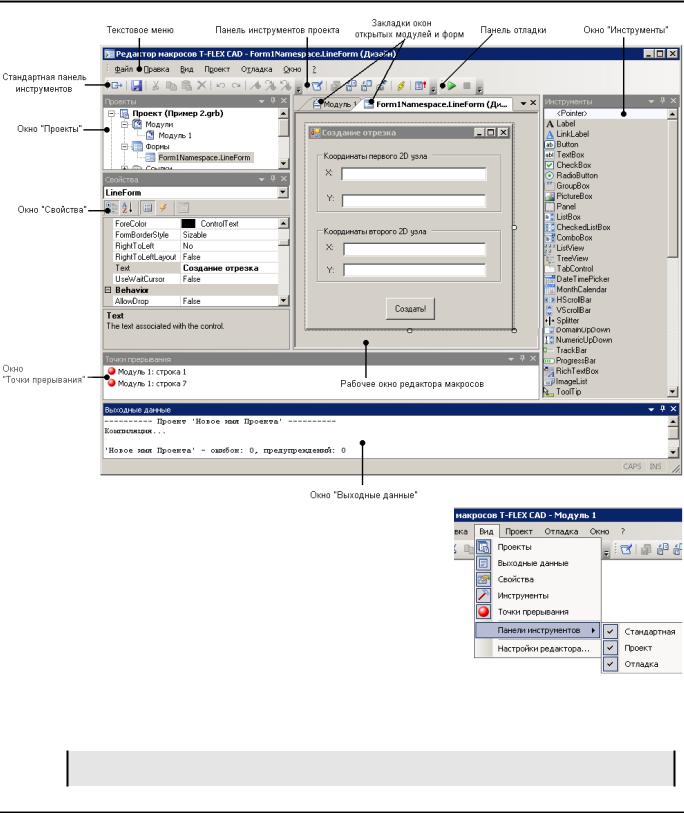684x813 pixels.
Task: Click the Properties grid icon in Свойства toolbar
Action: click(147, 208)
